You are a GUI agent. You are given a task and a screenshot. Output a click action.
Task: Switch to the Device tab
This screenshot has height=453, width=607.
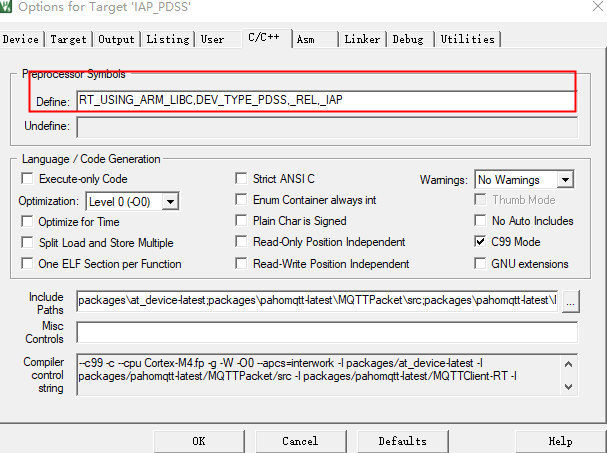[21, 39]
